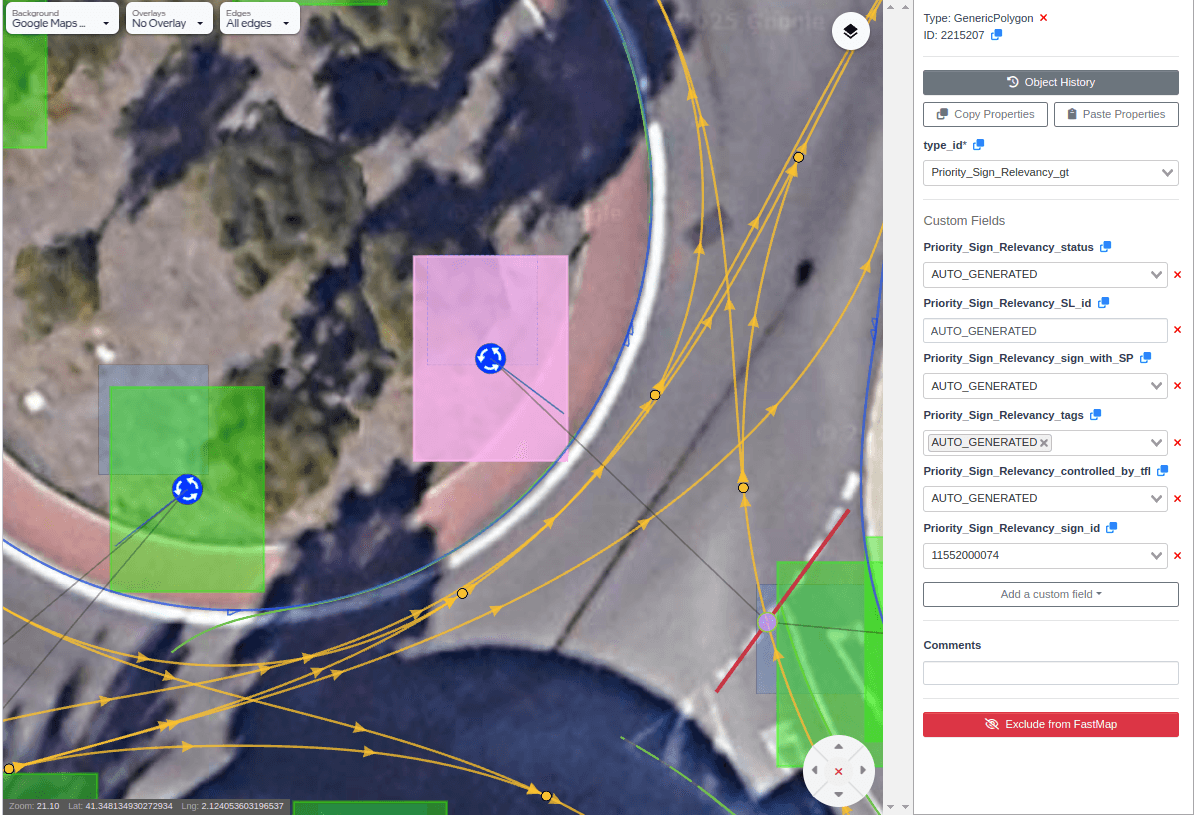The height and width of the screenshot is (815, 1194).
Task: Open the map layers button
Action: [851, 31]
